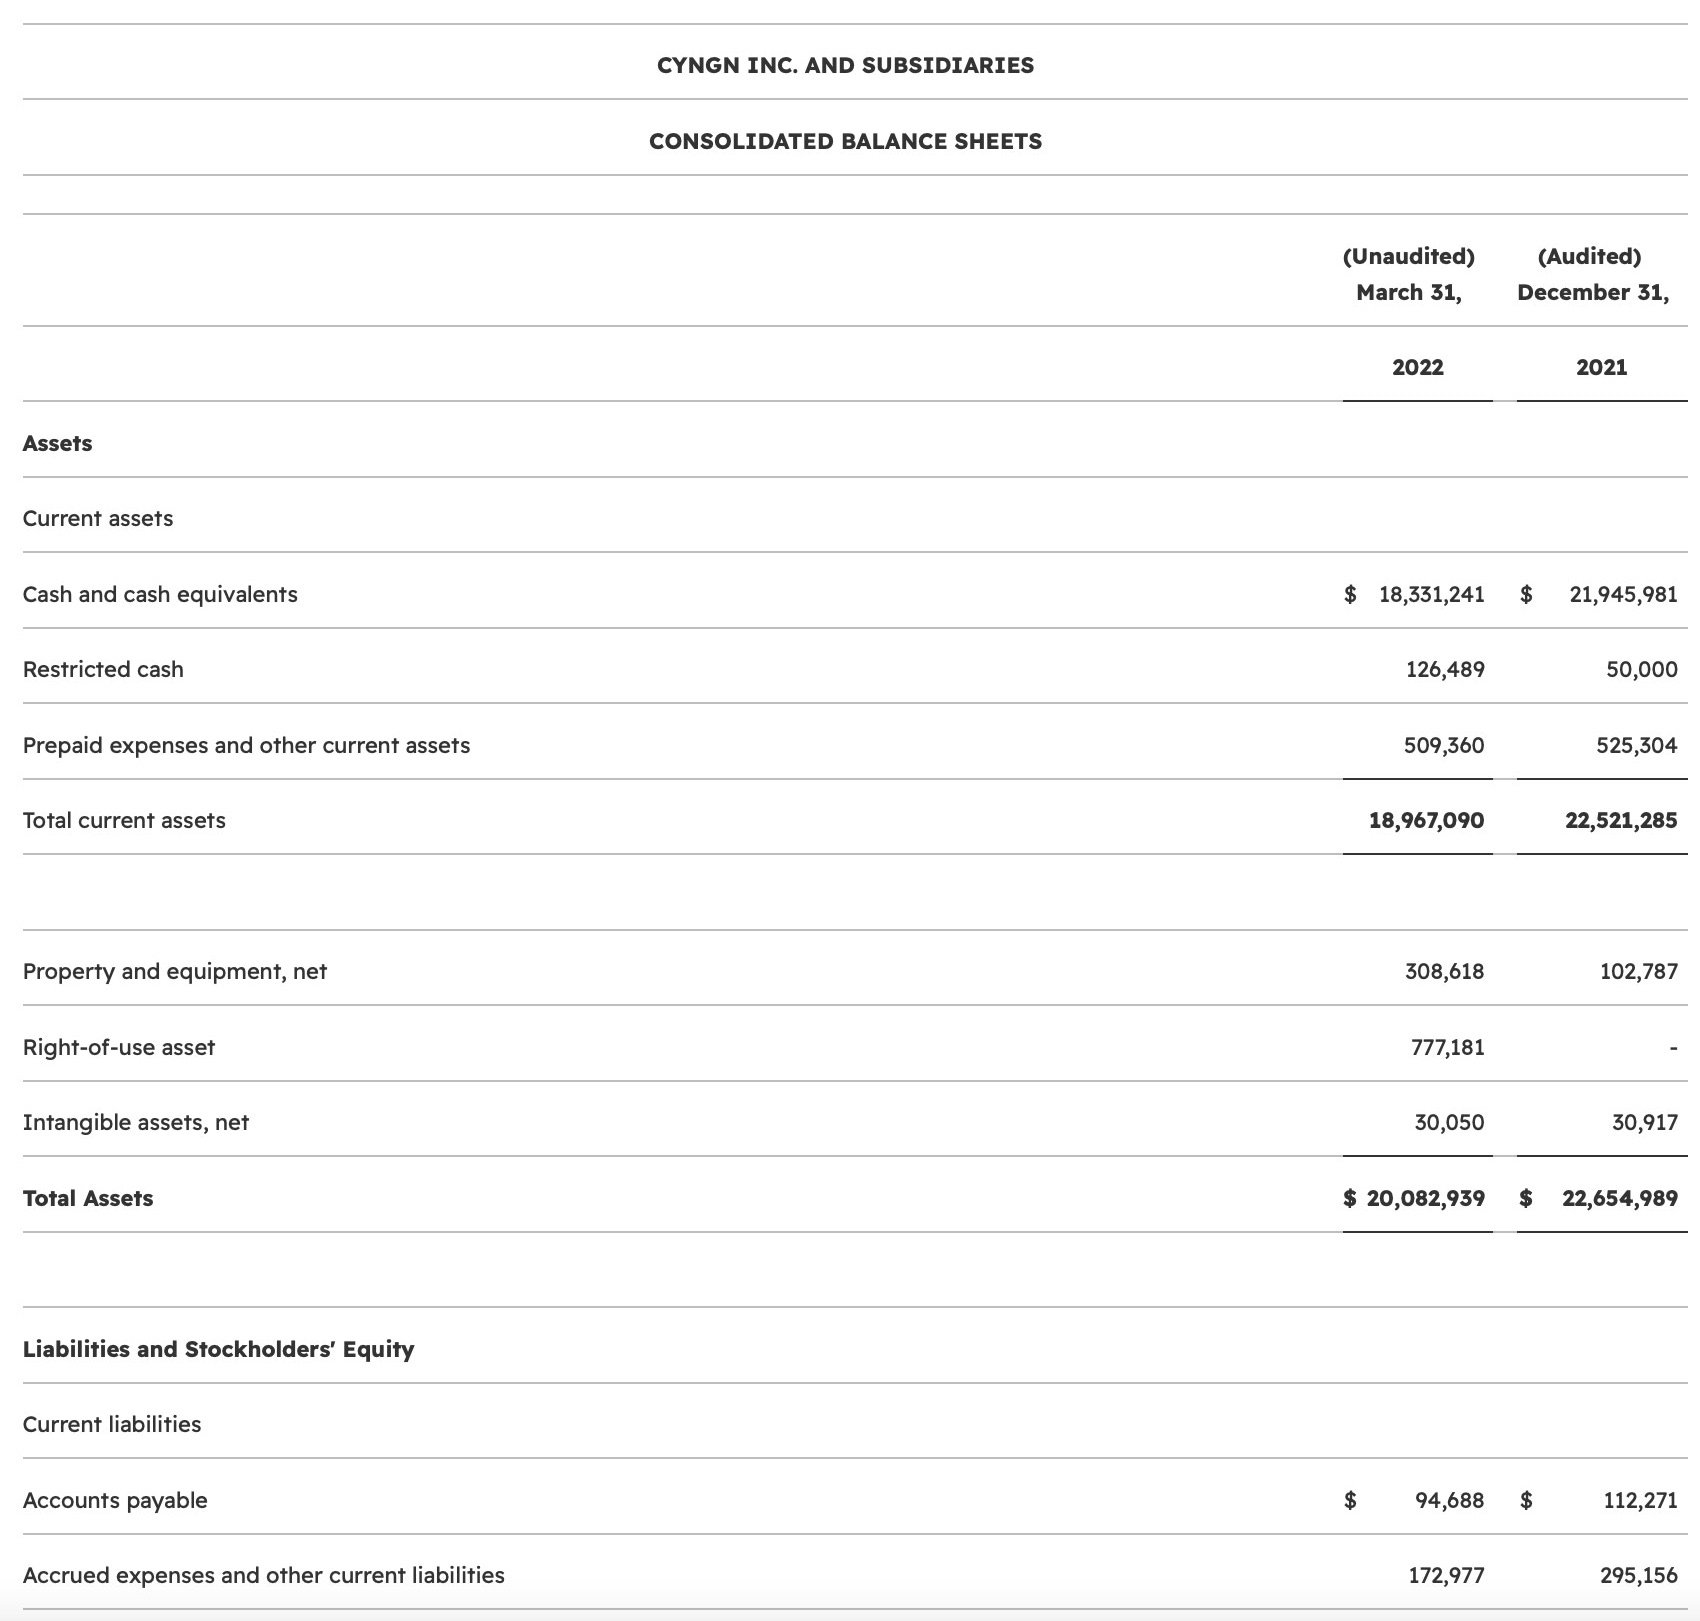Viewport: 1700px width, 1621px height.
Task: Select cash value 21,945,981
Action: click(x=1623, y=594)
